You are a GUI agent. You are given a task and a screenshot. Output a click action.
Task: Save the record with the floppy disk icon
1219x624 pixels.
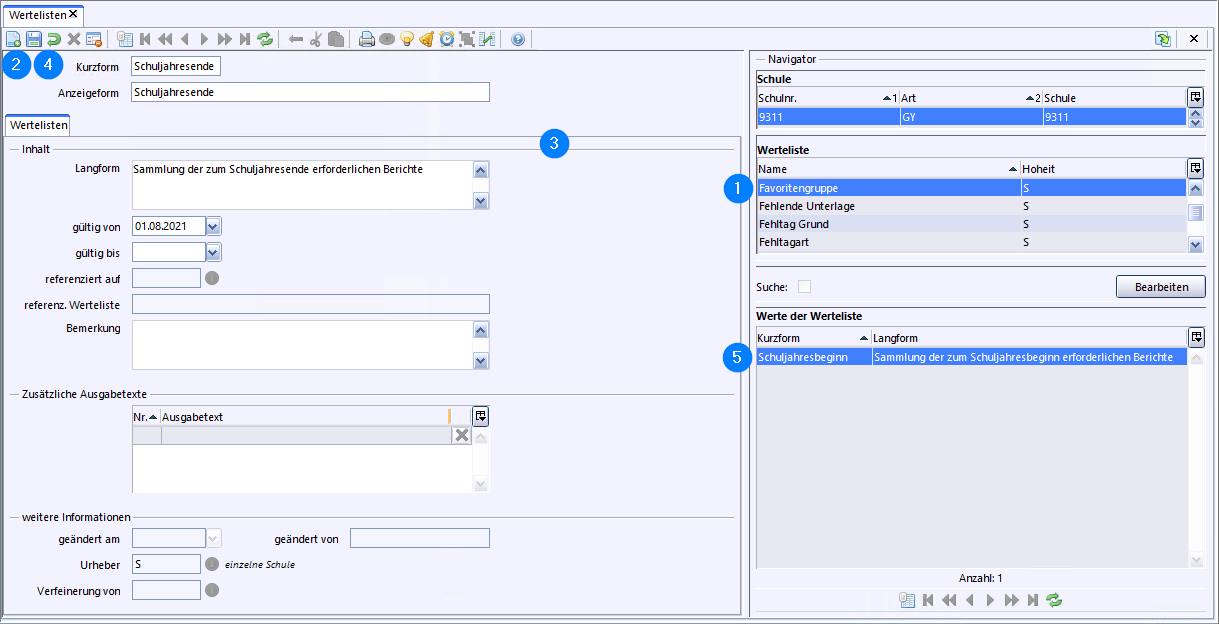[x=34, y=40]
